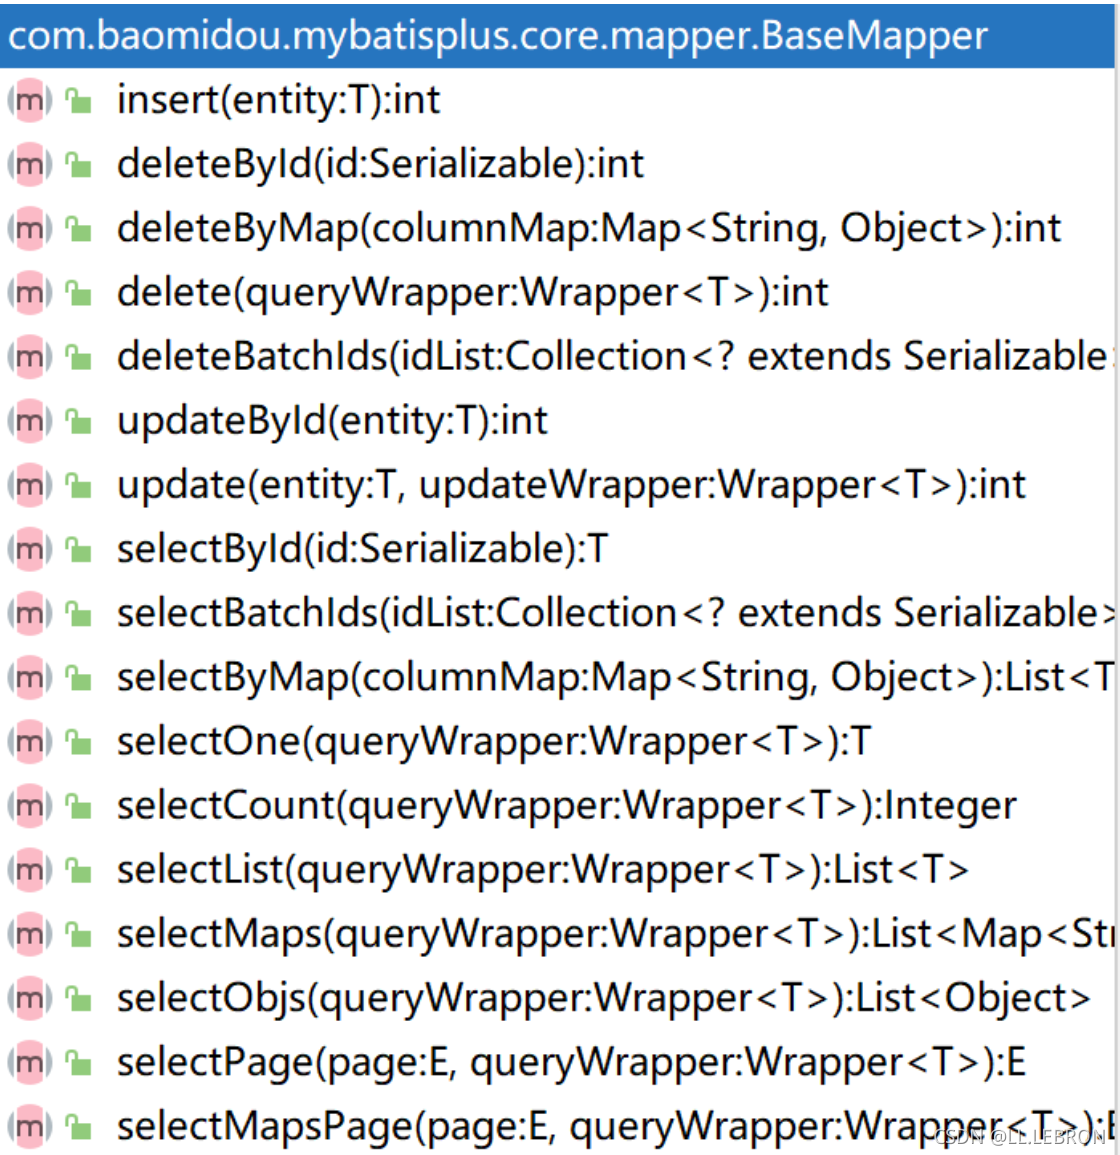1120x1155 pixels.
Task: Select selectCount(queryWrapper:Wrapper<T>):Integer method
Action: coord(567,805)
